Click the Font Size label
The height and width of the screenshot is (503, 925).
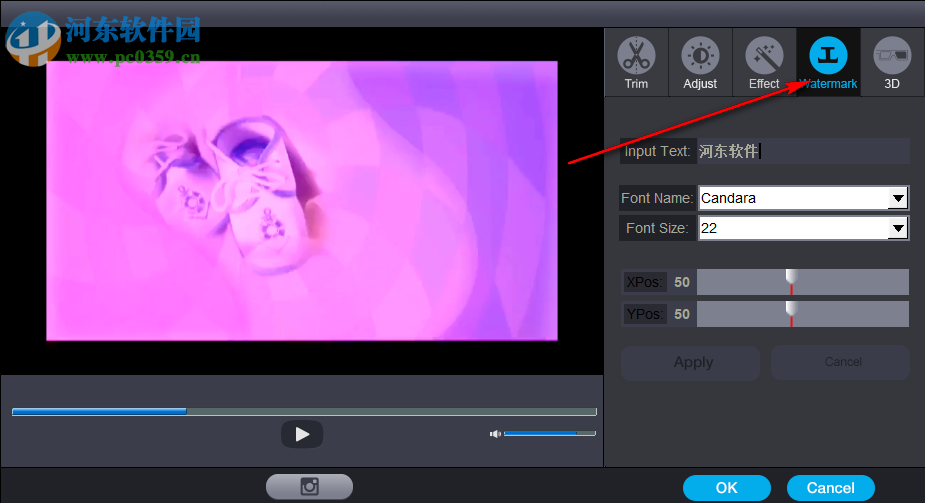coord(657,228)
